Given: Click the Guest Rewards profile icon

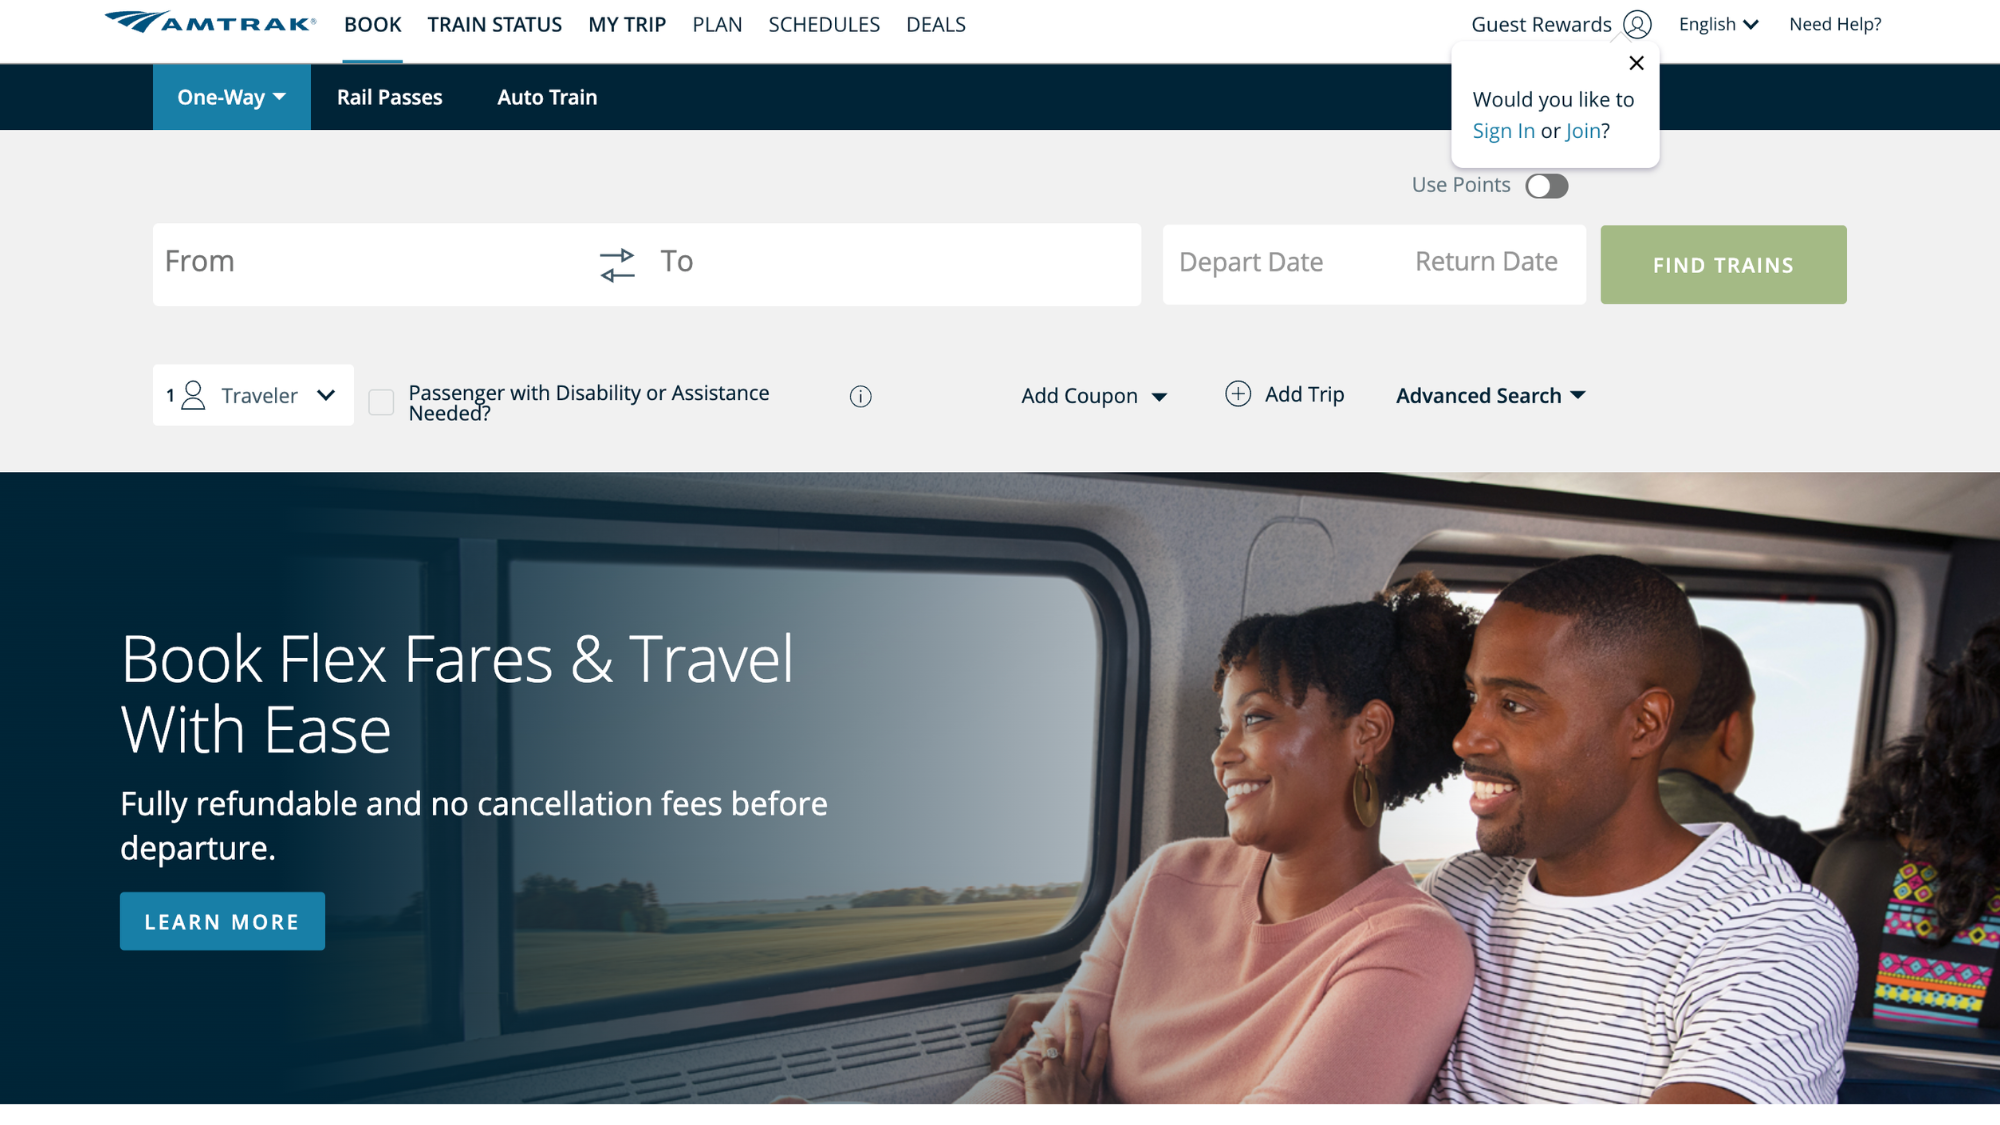Looking at the screenshot, I should [1637, 24].
